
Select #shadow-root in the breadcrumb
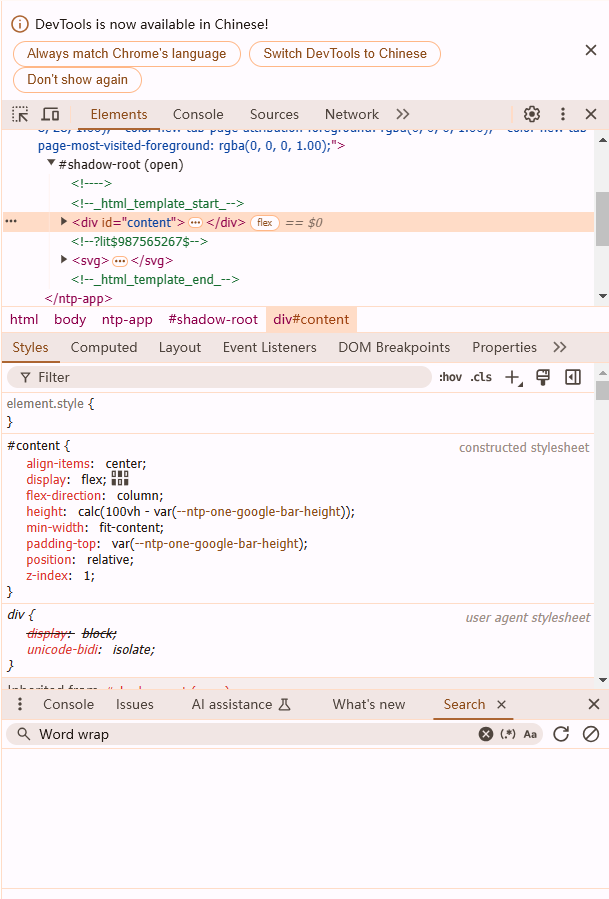point(213,319)
